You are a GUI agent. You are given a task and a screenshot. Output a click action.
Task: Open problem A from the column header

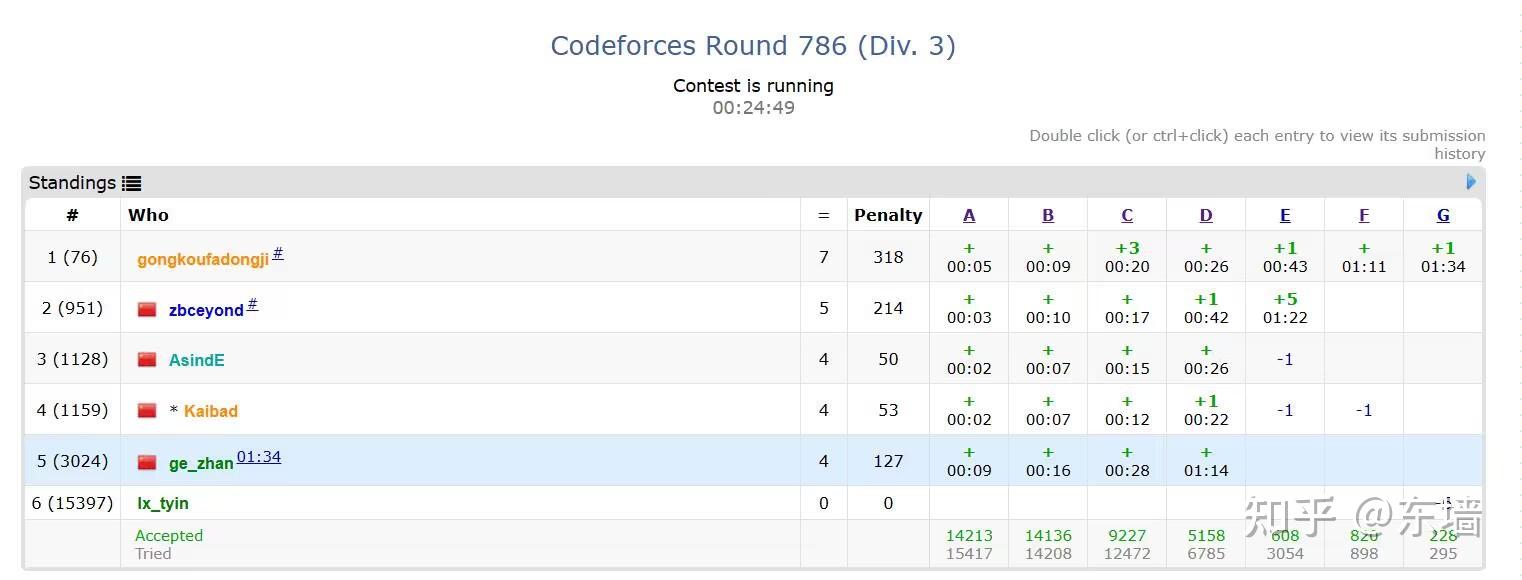968,214
